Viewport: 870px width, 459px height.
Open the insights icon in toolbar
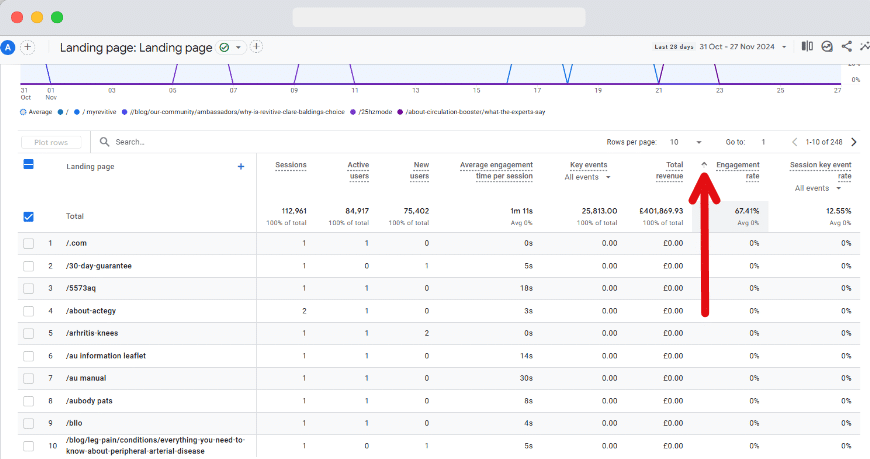(827, 47)
